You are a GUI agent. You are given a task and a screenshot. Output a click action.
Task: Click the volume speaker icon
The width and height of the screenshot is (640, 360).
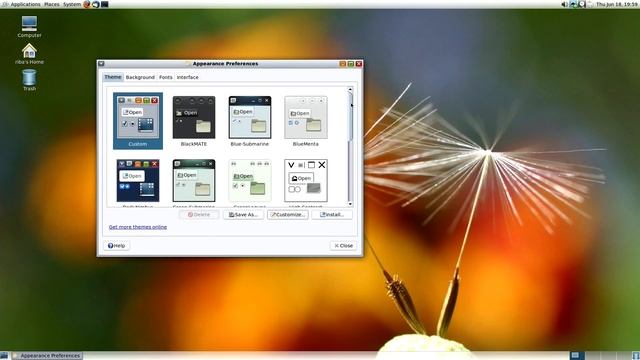click(x=564, y=4)
